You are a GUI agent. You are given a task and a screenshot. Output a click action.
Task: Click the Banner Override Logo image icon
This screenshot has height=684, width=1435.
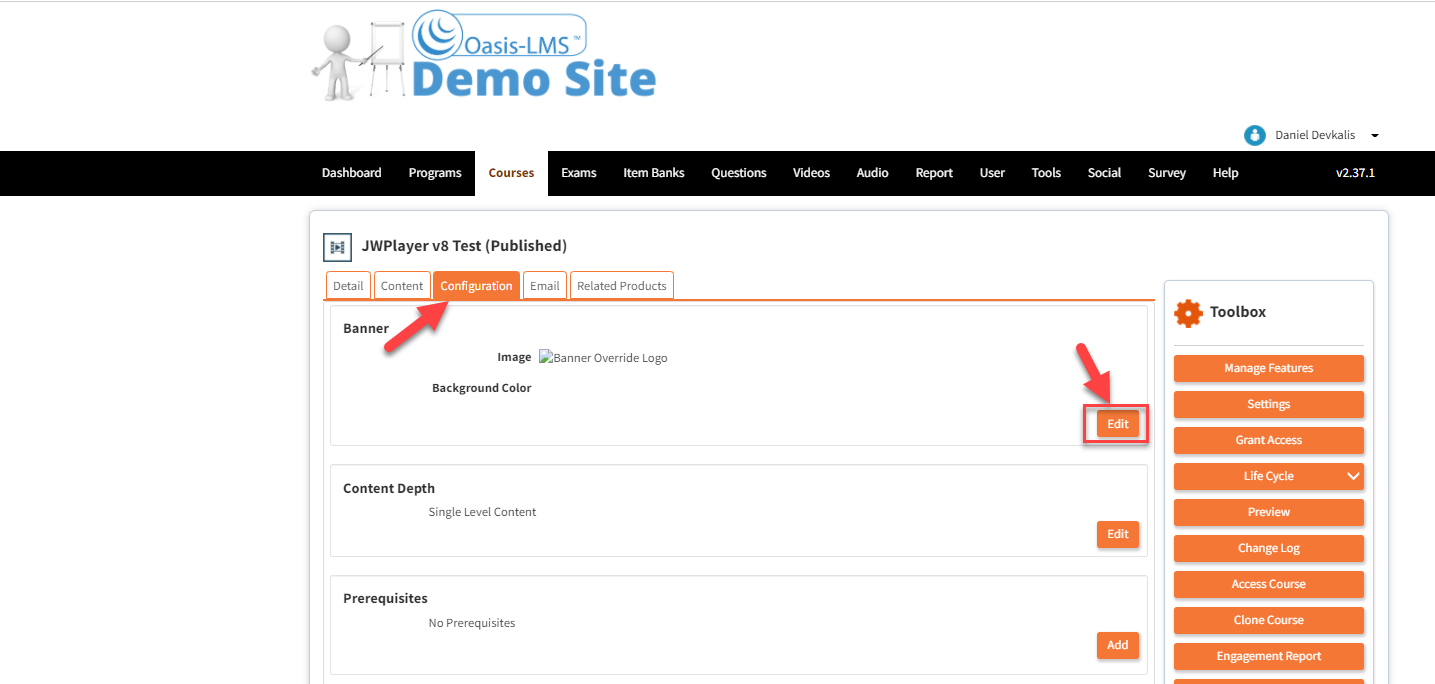coord(546,357)
